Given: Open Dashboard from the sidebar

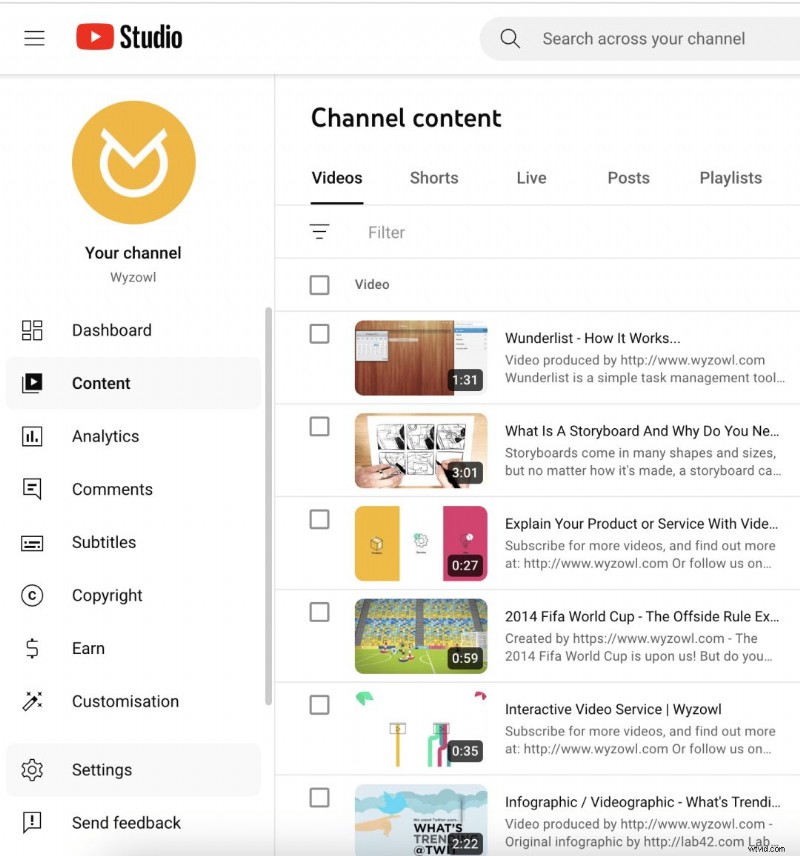Looking at the screenshot, I should 133,330.
